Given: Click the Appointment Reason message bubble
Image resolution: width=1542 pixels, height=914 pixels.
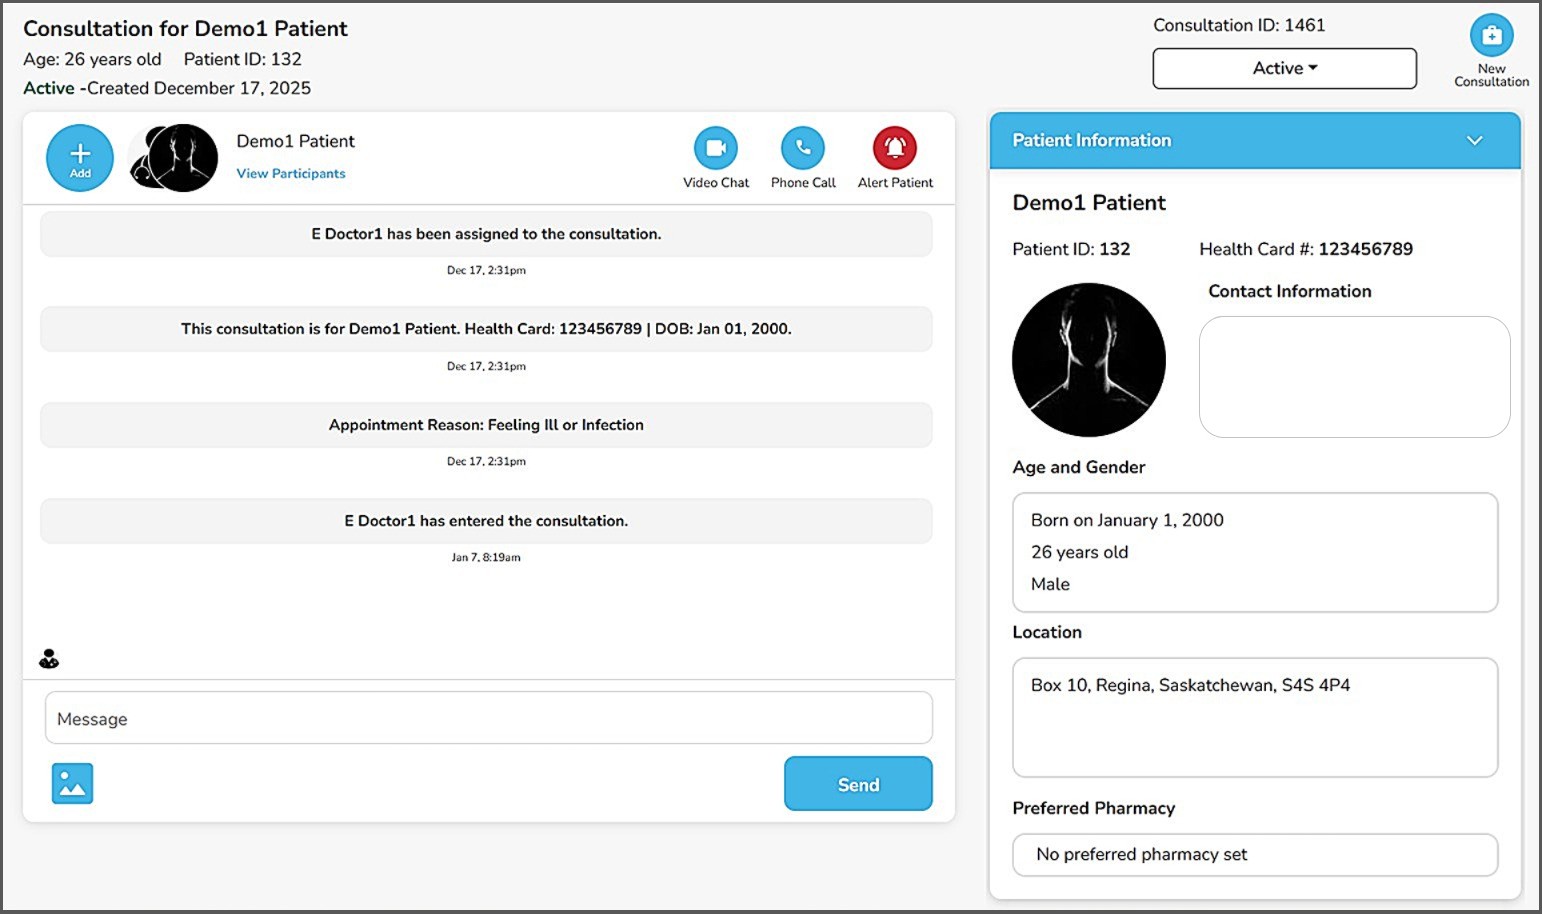Looking at the screenshot, I should pyautogui.click(x=486, y=425).
